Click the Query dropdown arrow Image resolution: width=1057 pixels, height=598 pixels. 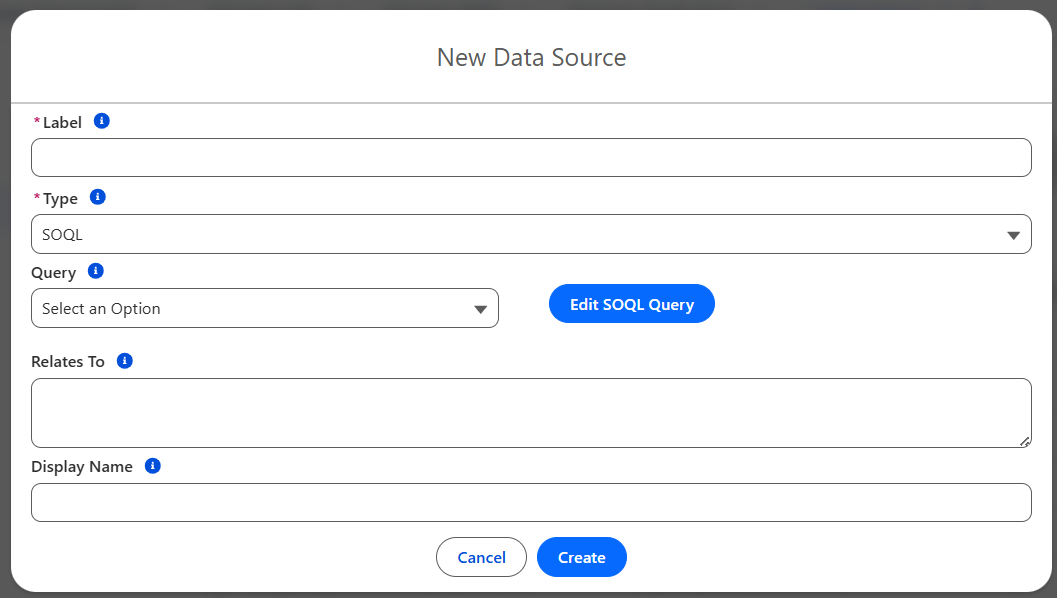tap(480, 309)
